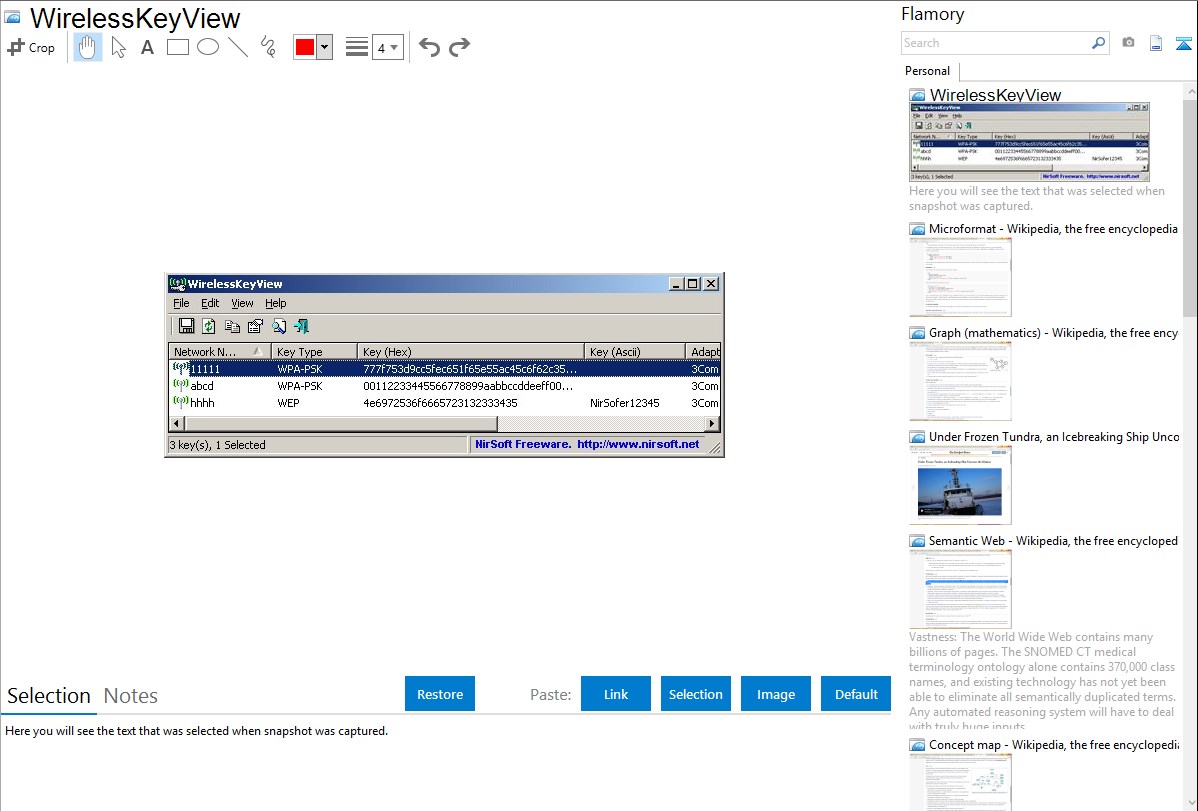This screenshot has height=811, width=1198.
Task: Open the Semantic Web snapshot thumbnail
Action: [x=960, y=589]
